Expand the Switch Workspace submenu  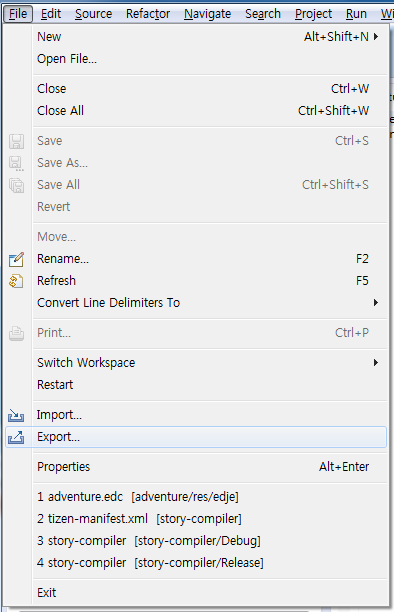tap(376, 363)
